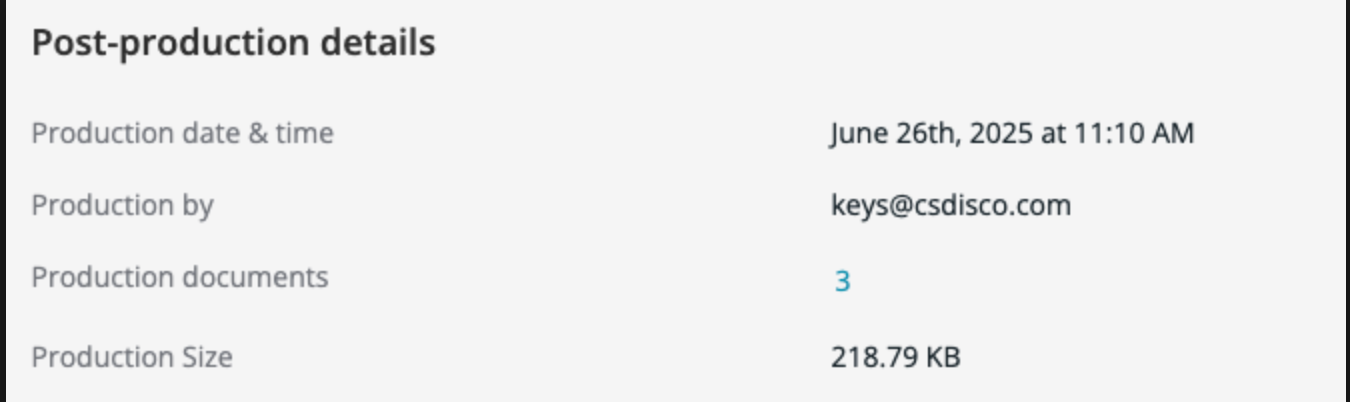
Task: Select the Production date & time label
Action: pos(182,133)
